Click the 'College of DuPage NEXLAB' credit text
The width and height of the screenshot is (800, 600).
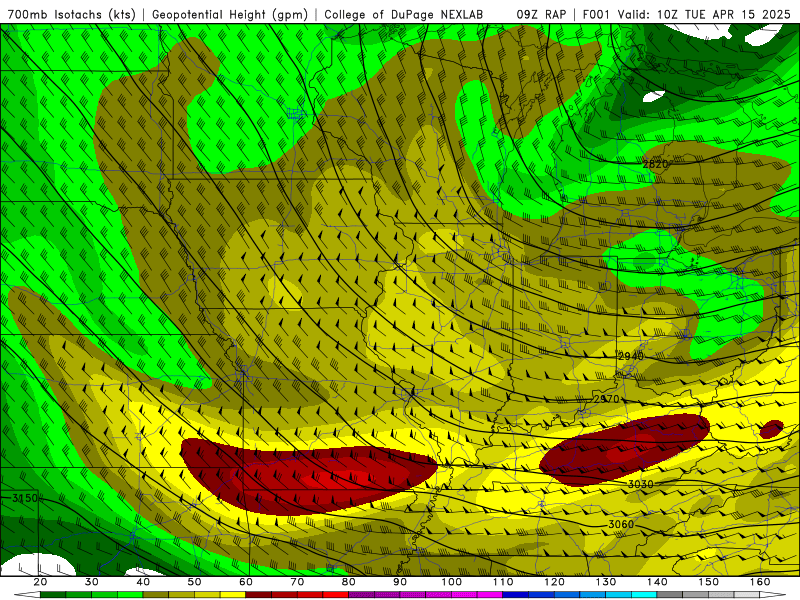click(404, 14)
